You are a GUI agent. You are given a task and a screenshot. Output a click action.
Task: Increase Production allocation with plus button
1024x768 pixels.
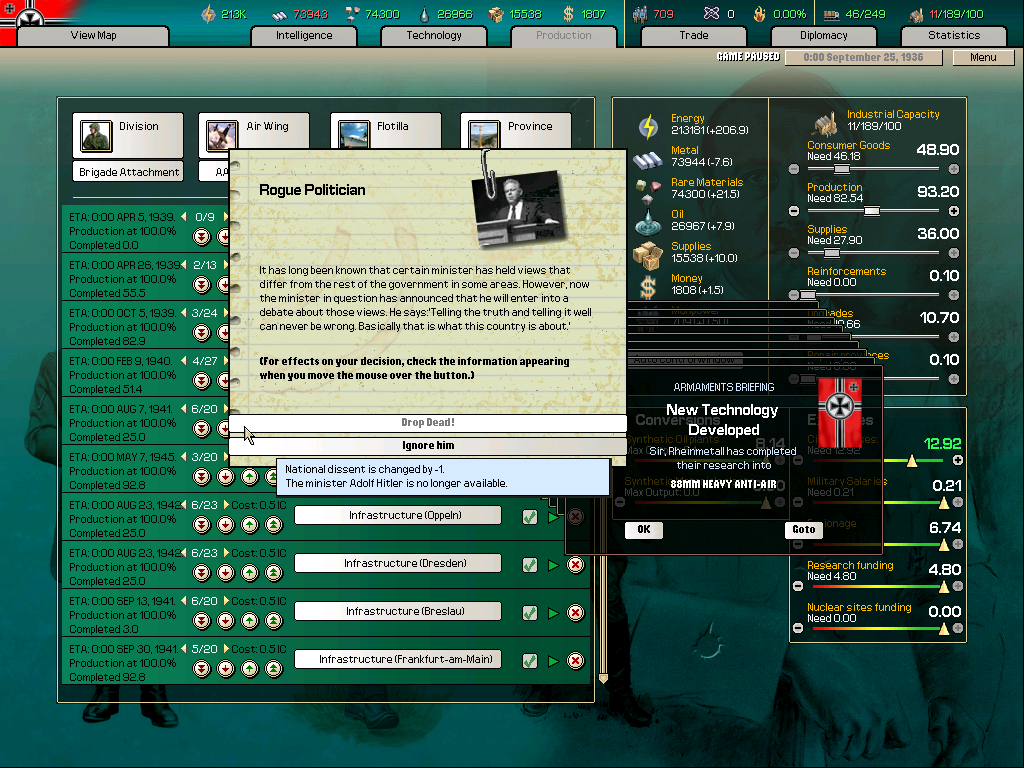[953, 211]
